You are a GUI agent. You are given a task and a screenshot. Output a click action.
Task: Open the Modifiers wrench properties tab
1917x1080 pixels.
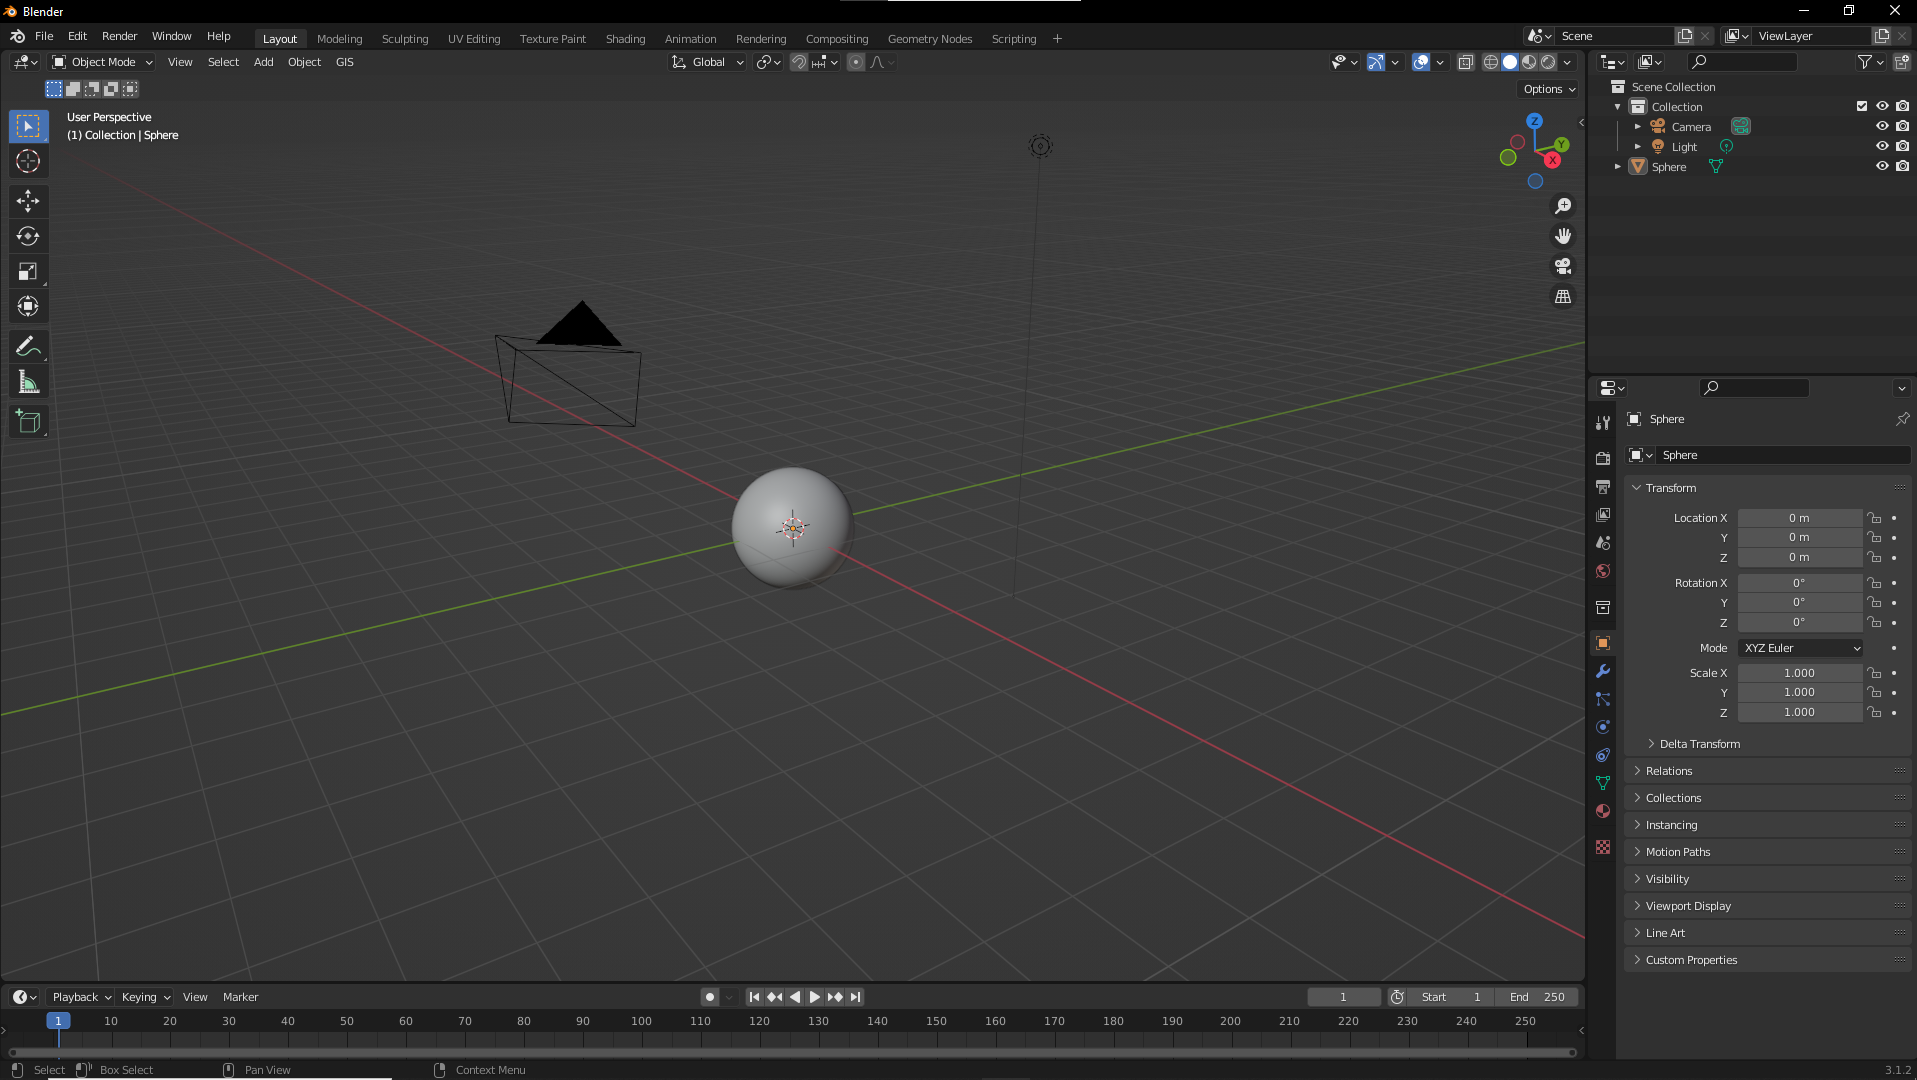point(1603,672)
